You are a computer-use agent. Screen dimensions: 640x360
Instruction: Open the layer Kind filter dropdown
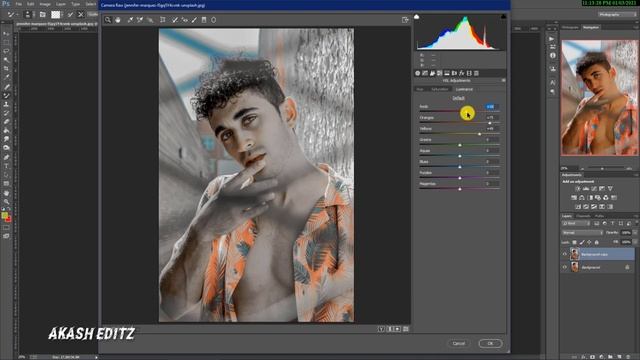click(576, 224)
